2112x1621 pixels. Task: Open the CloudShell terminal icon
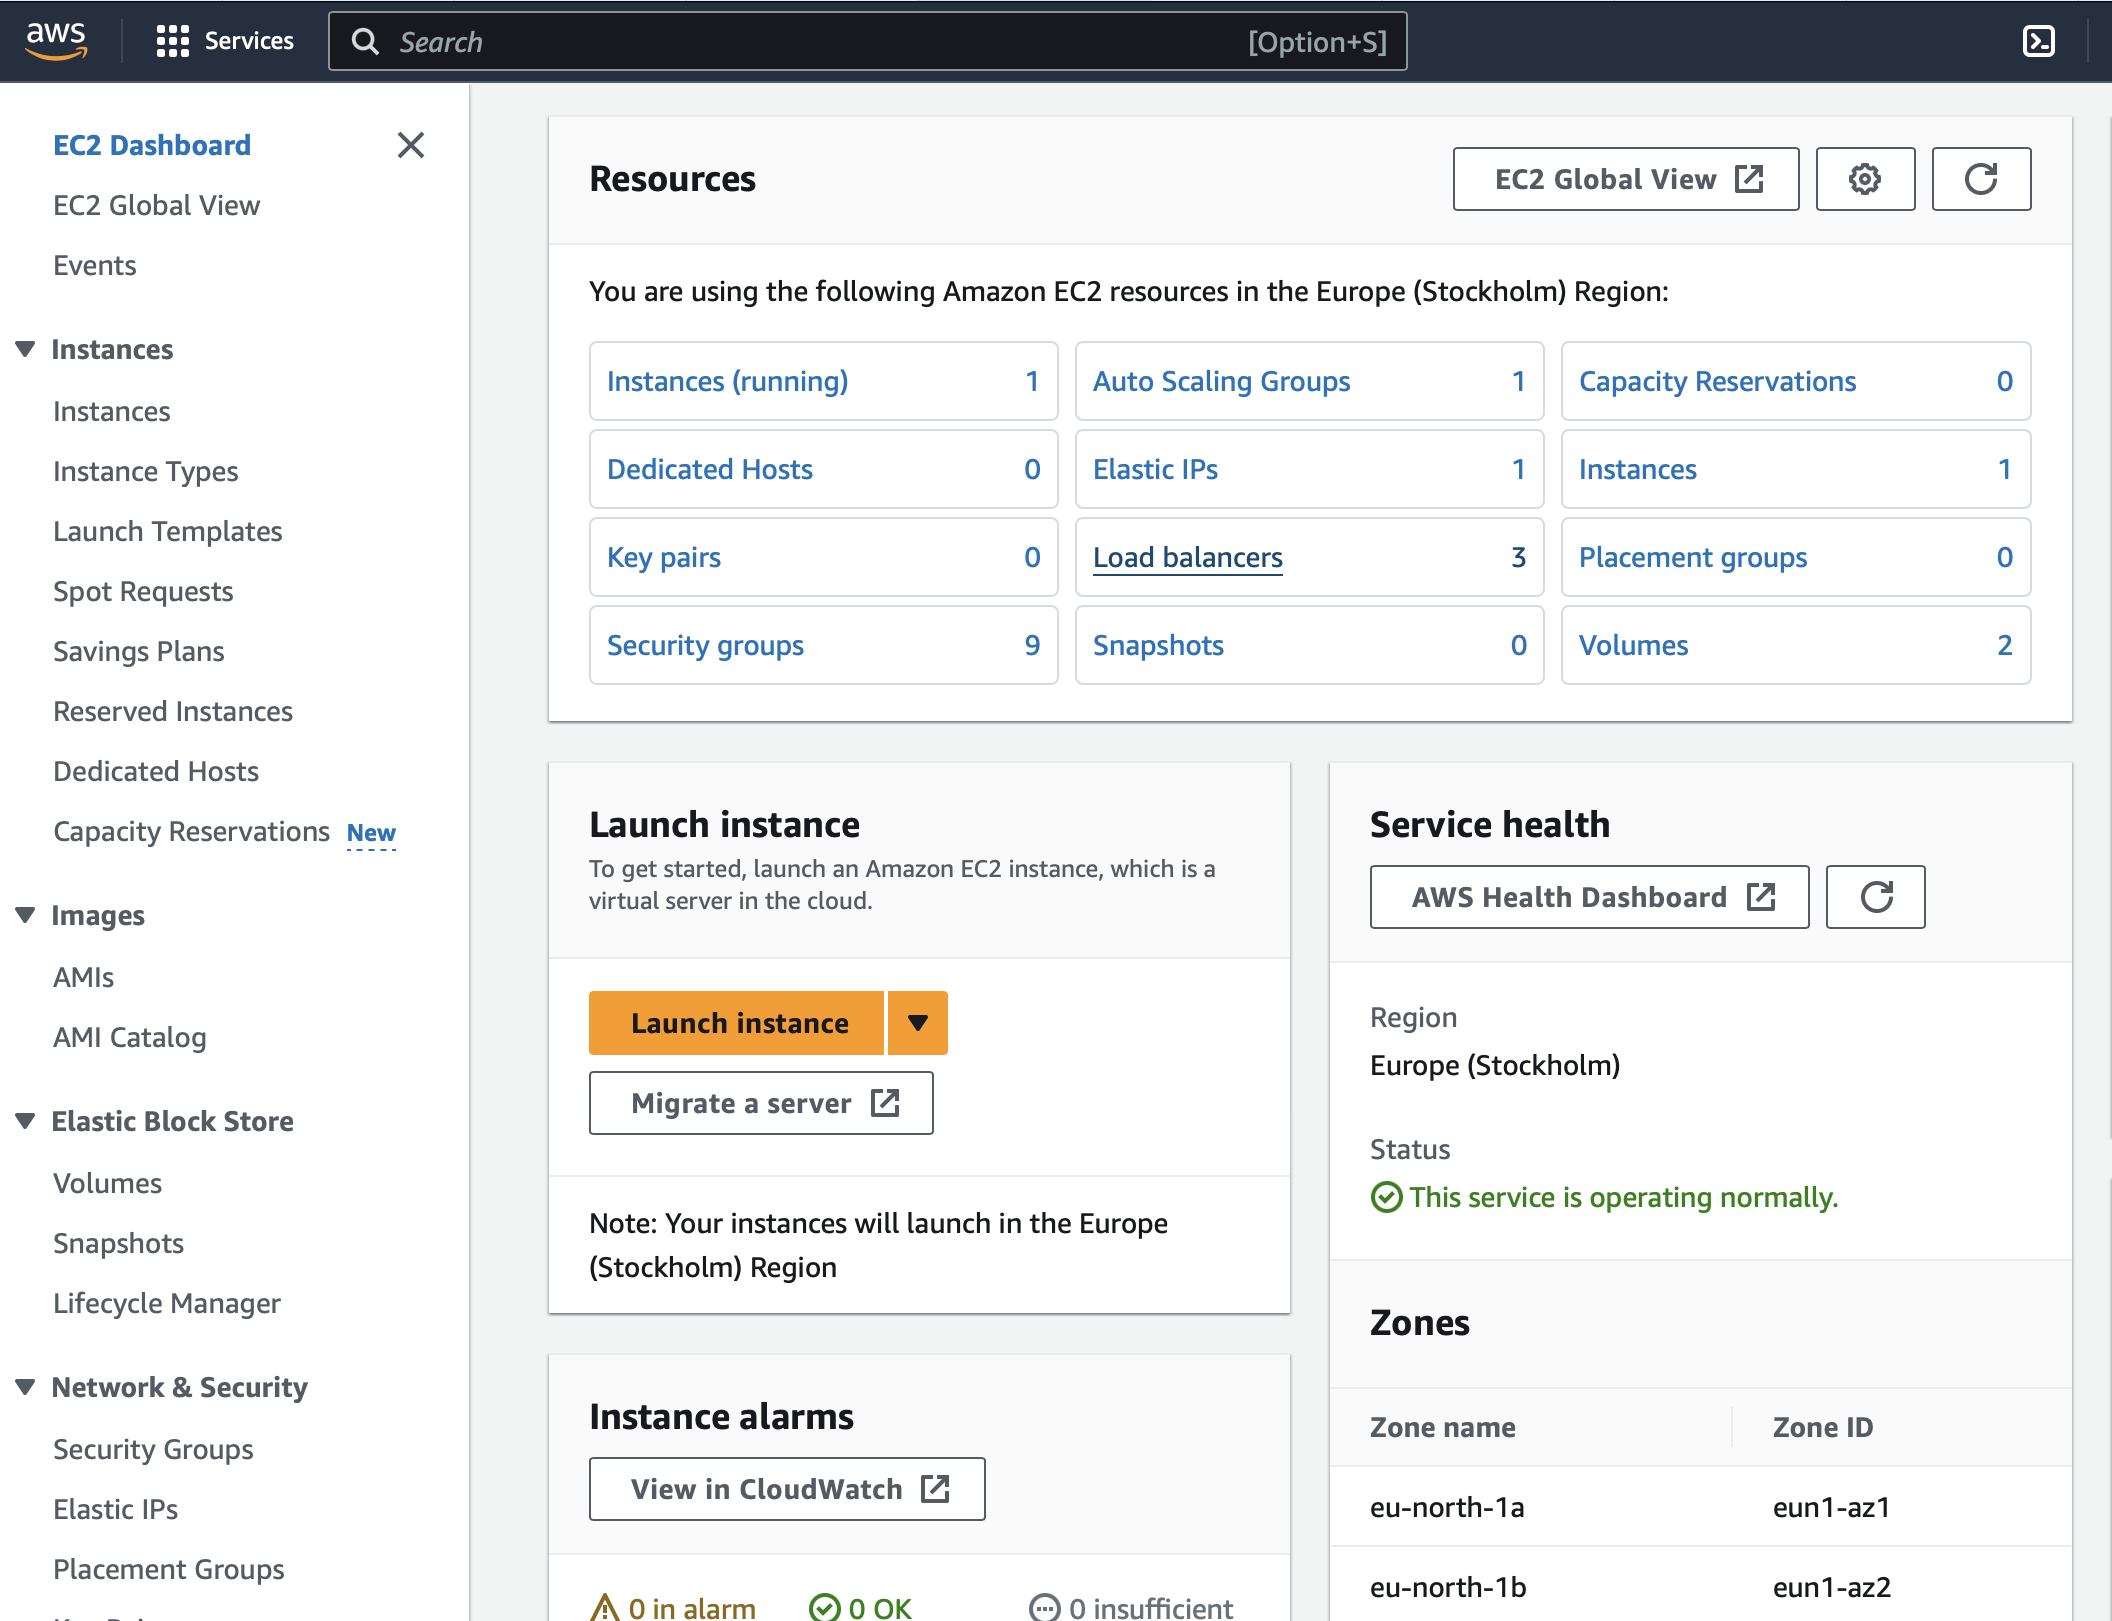(2038, 41)
